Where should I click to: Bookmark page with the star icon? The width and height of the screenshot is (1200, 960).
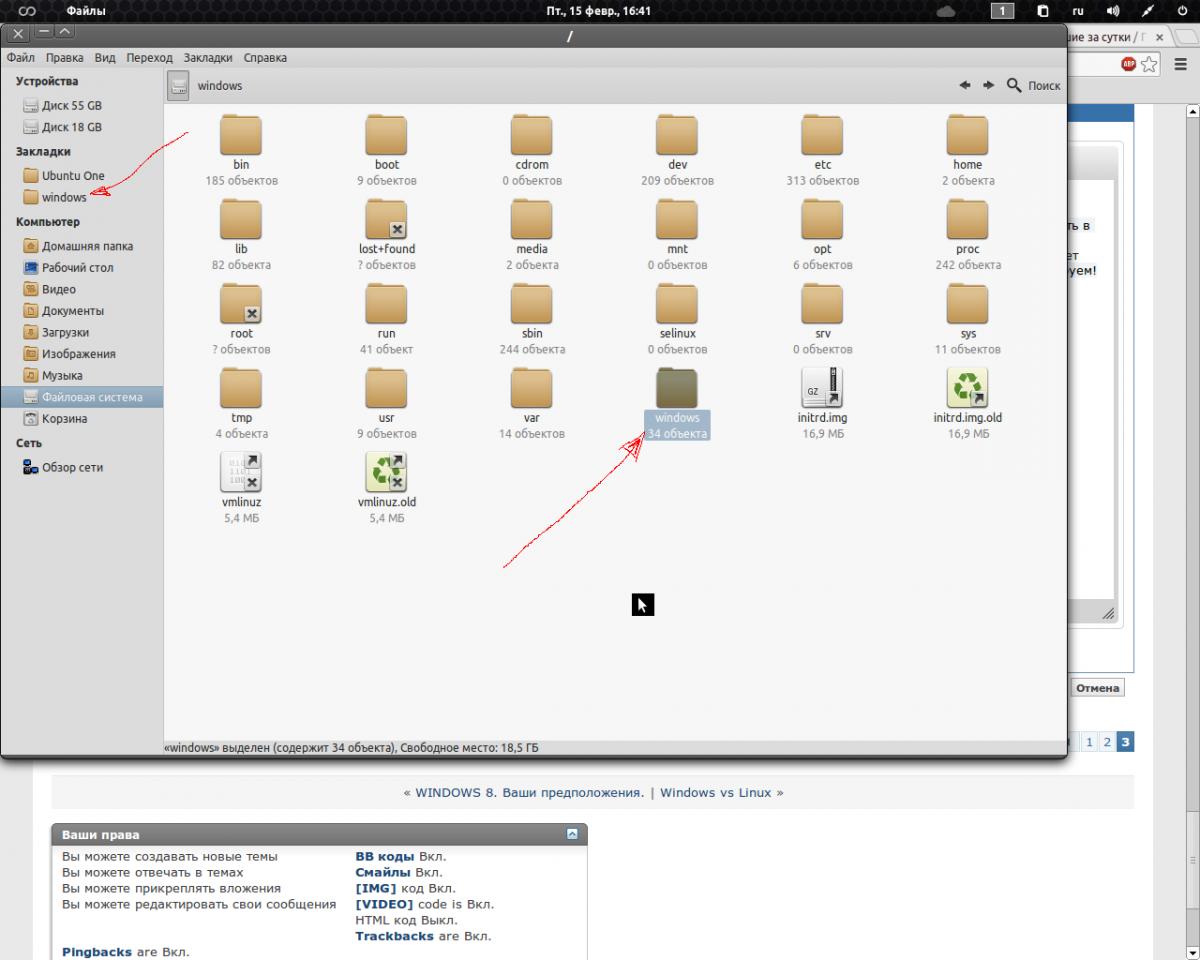pos(1150,64)
